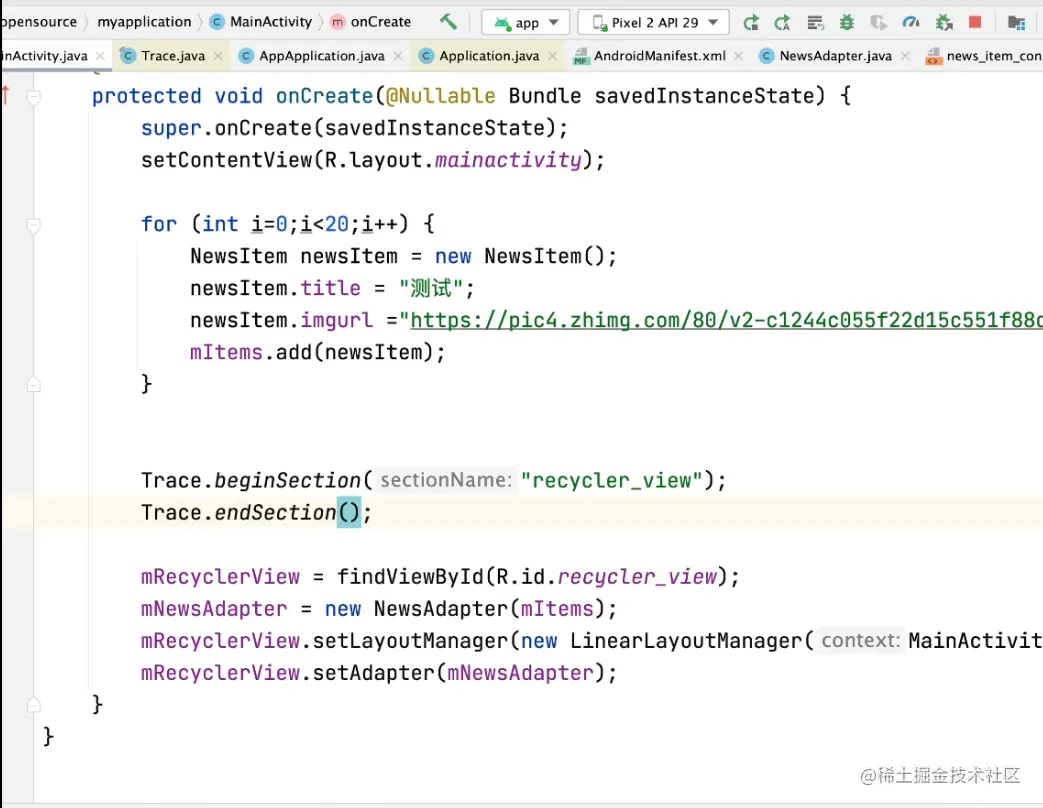Start debugging with the green bug icon
1043x808 pixels.
[x=847, y=23]
